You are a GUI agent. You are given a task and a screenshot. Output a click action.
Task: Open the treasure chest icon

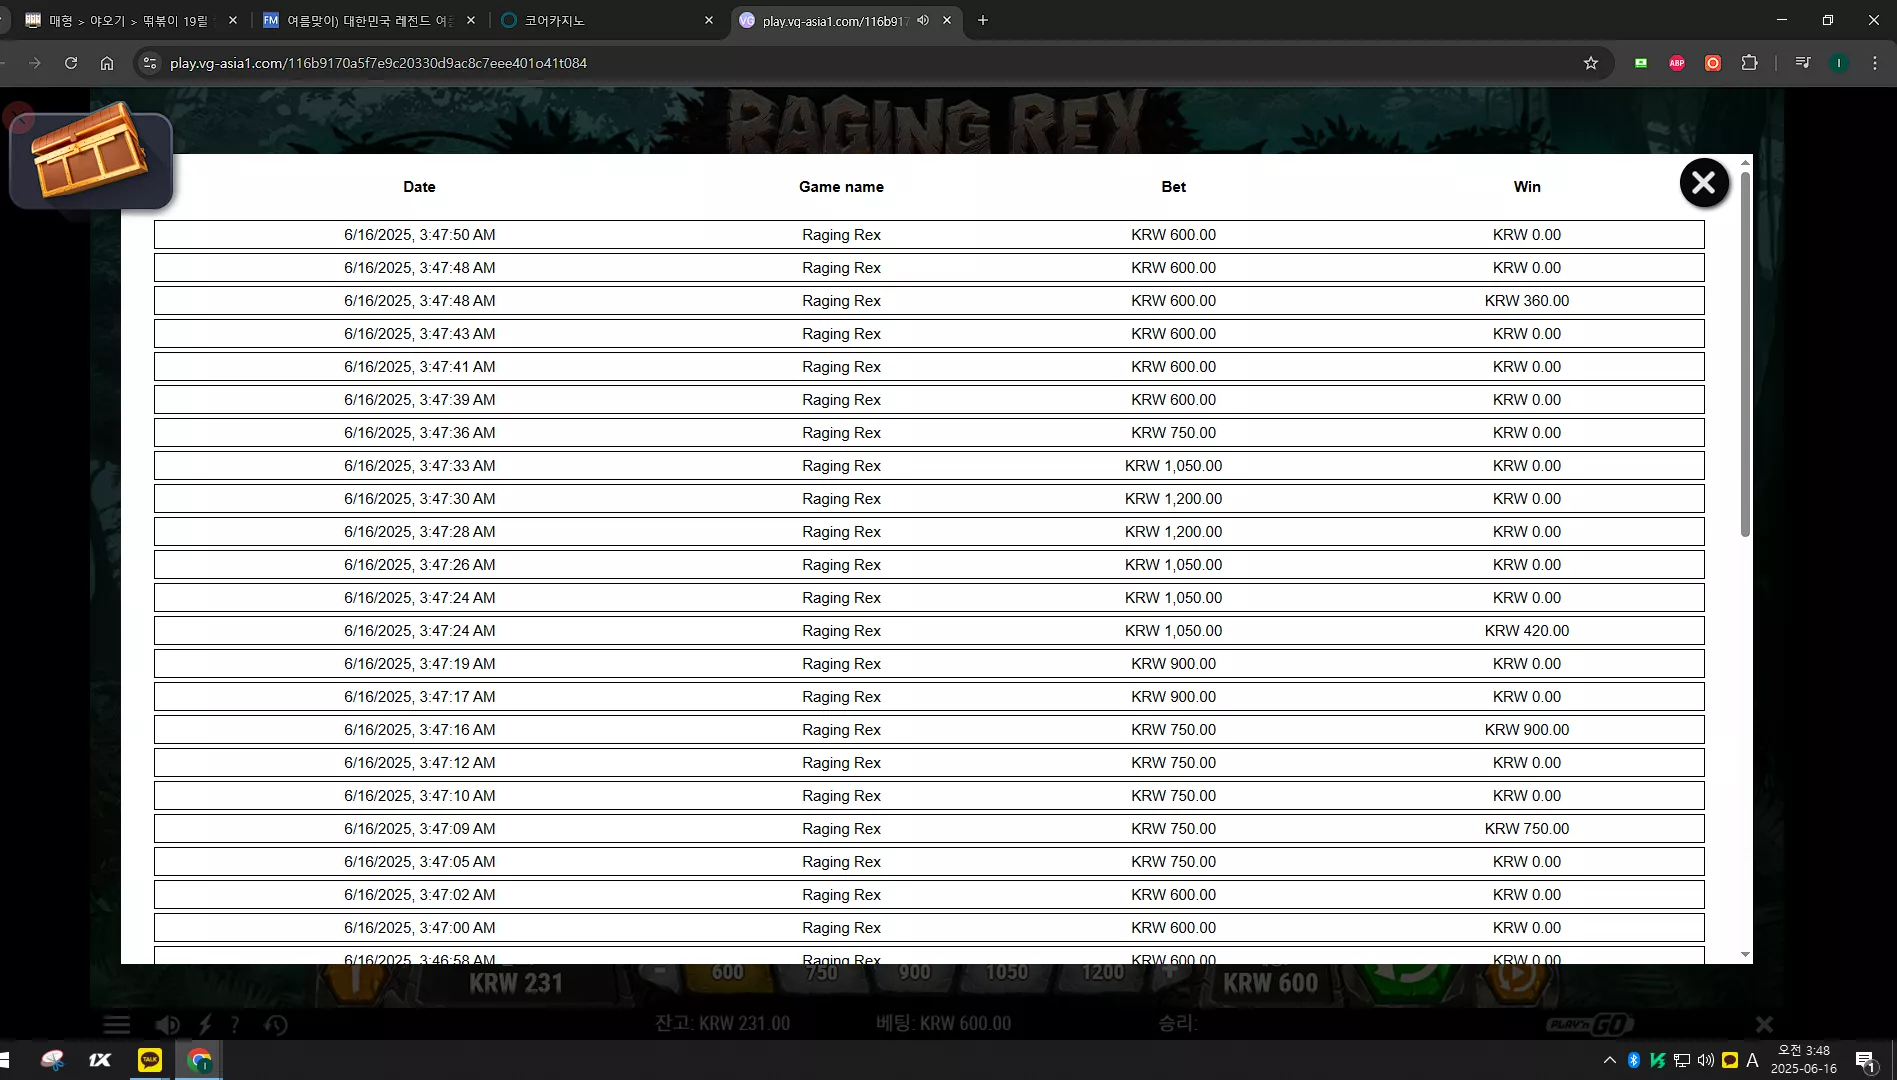tap(91, 155)
